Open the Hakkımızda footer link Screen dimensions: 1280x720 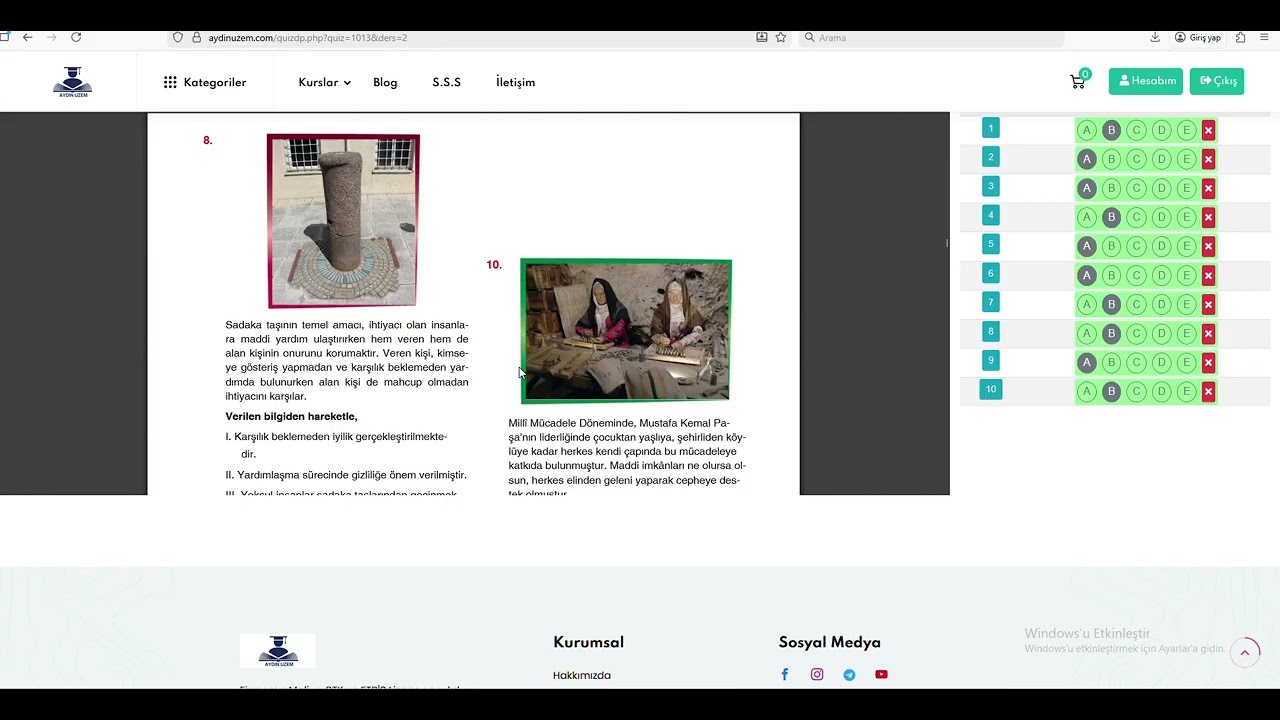582,676
